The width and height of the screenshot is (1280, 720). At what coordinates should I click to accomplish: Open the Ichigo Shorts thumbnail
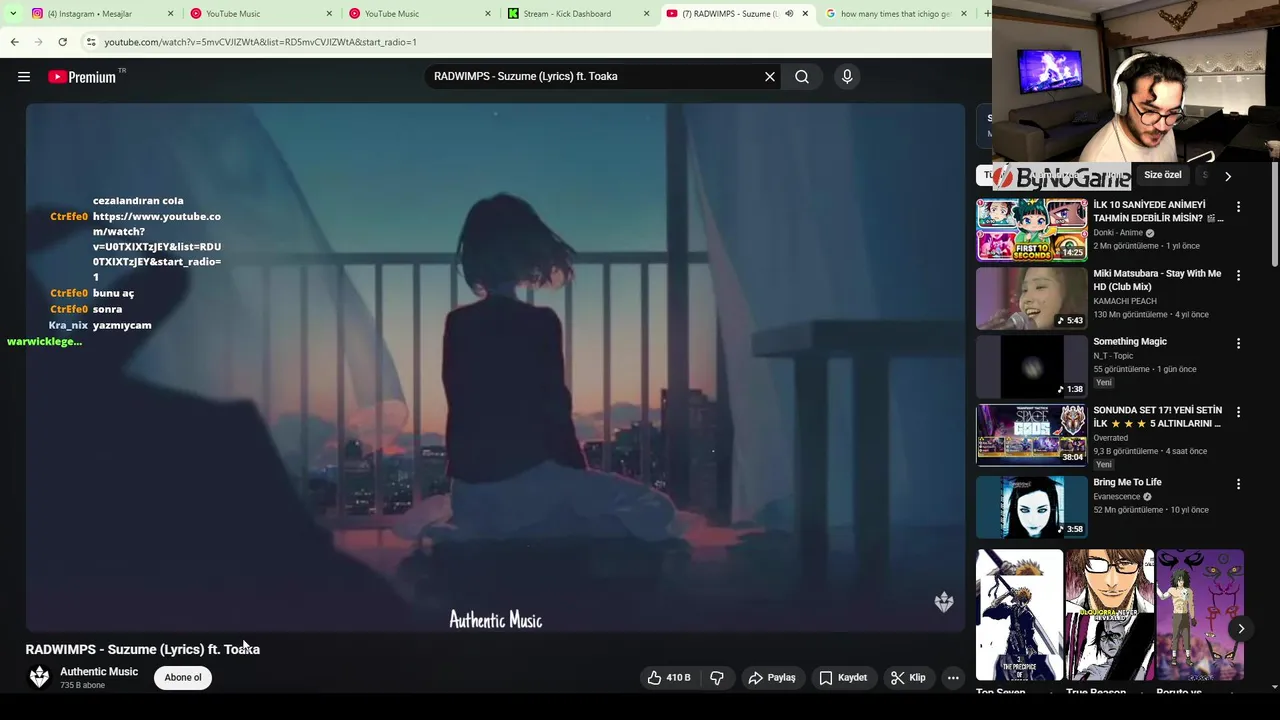click(1020, 615)
